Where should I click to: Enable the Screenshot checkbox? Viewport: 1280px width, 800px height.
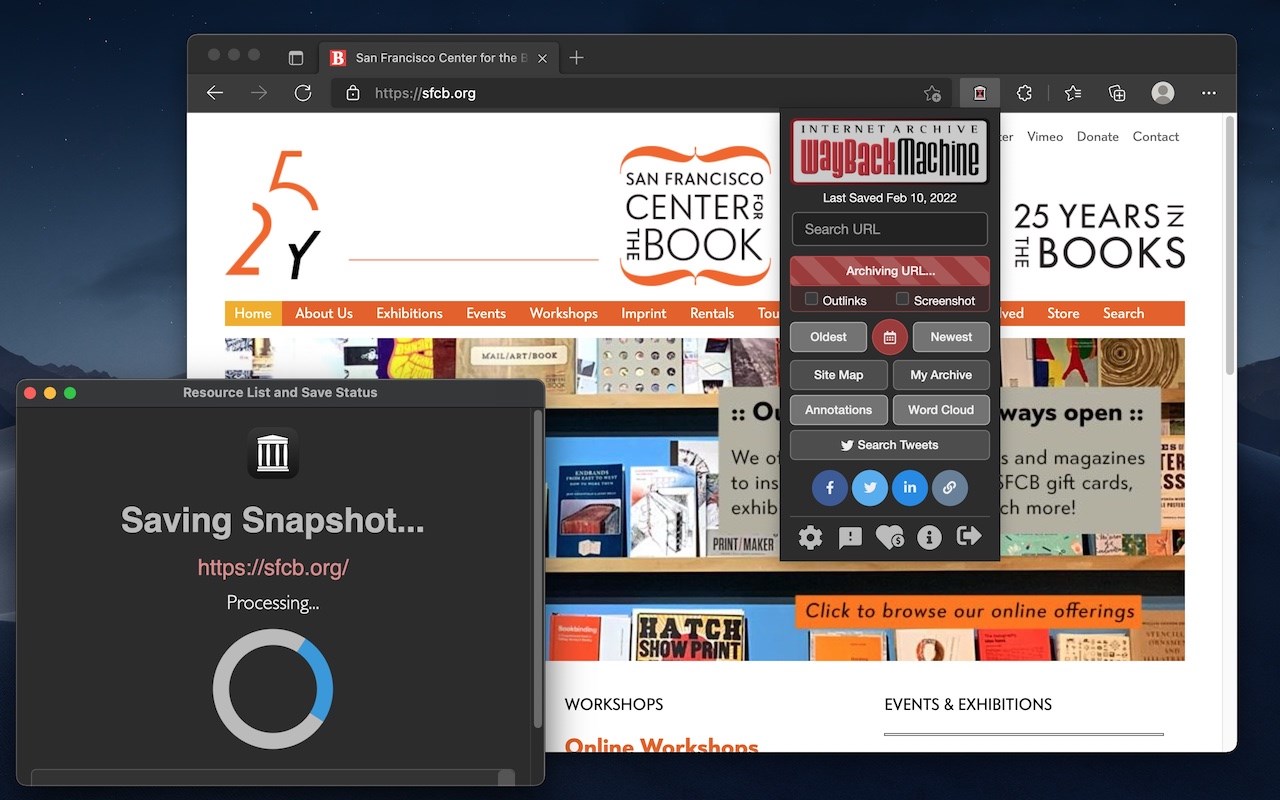[x=902, y=299]
